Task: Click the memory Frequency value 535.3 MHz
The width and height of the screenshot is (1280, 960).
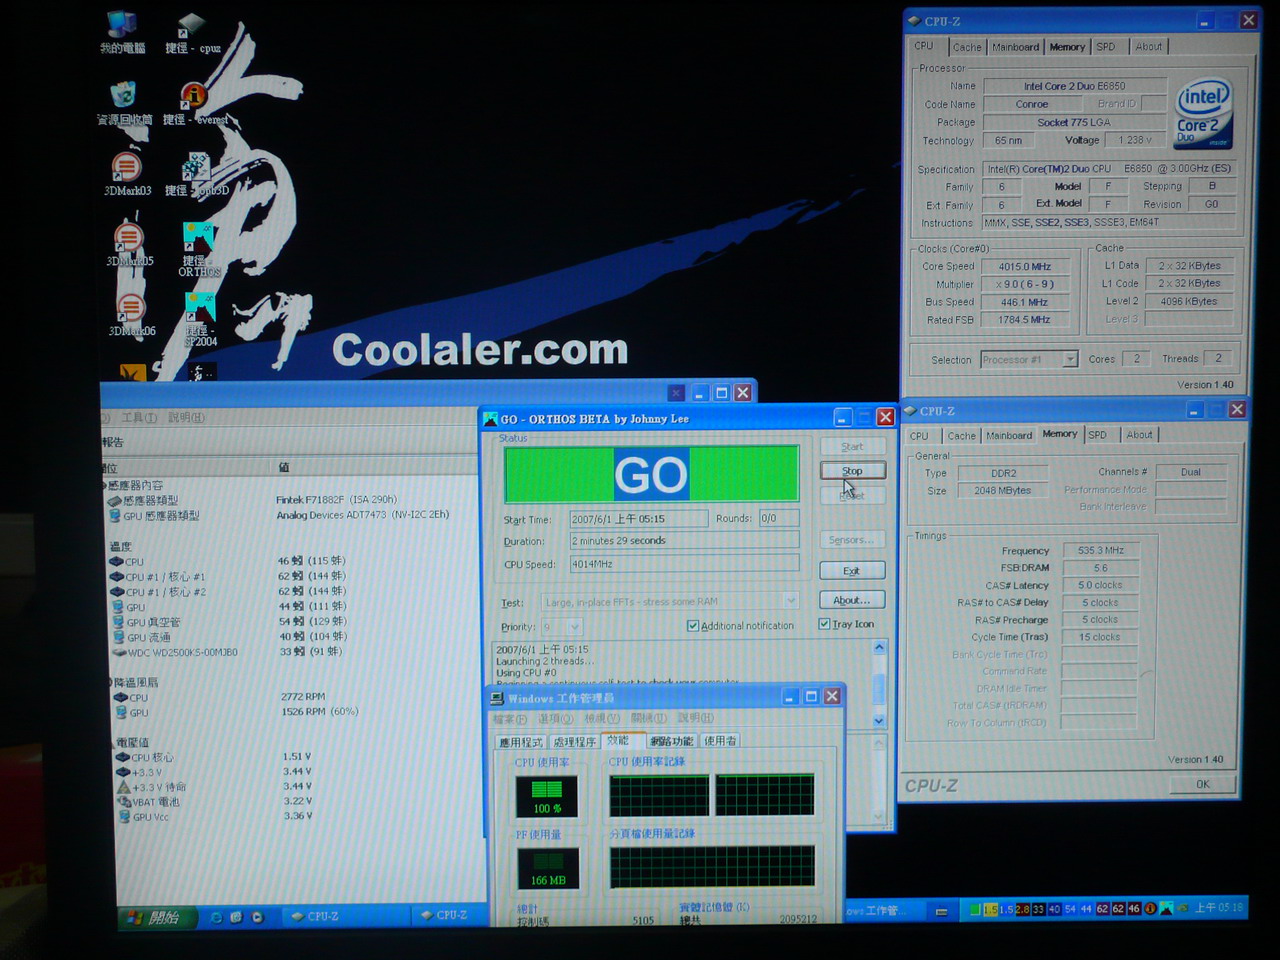Action: click(1101, 551)
